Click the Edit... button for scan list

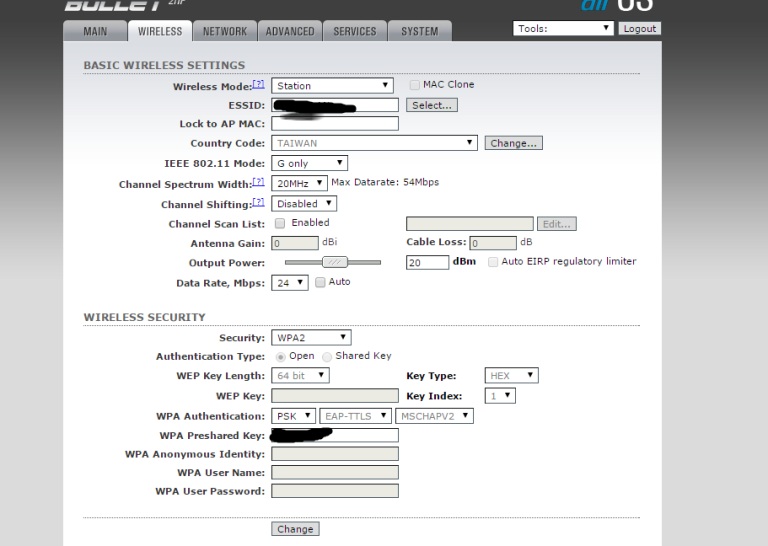pyautogui.click(x=556, y=224)
